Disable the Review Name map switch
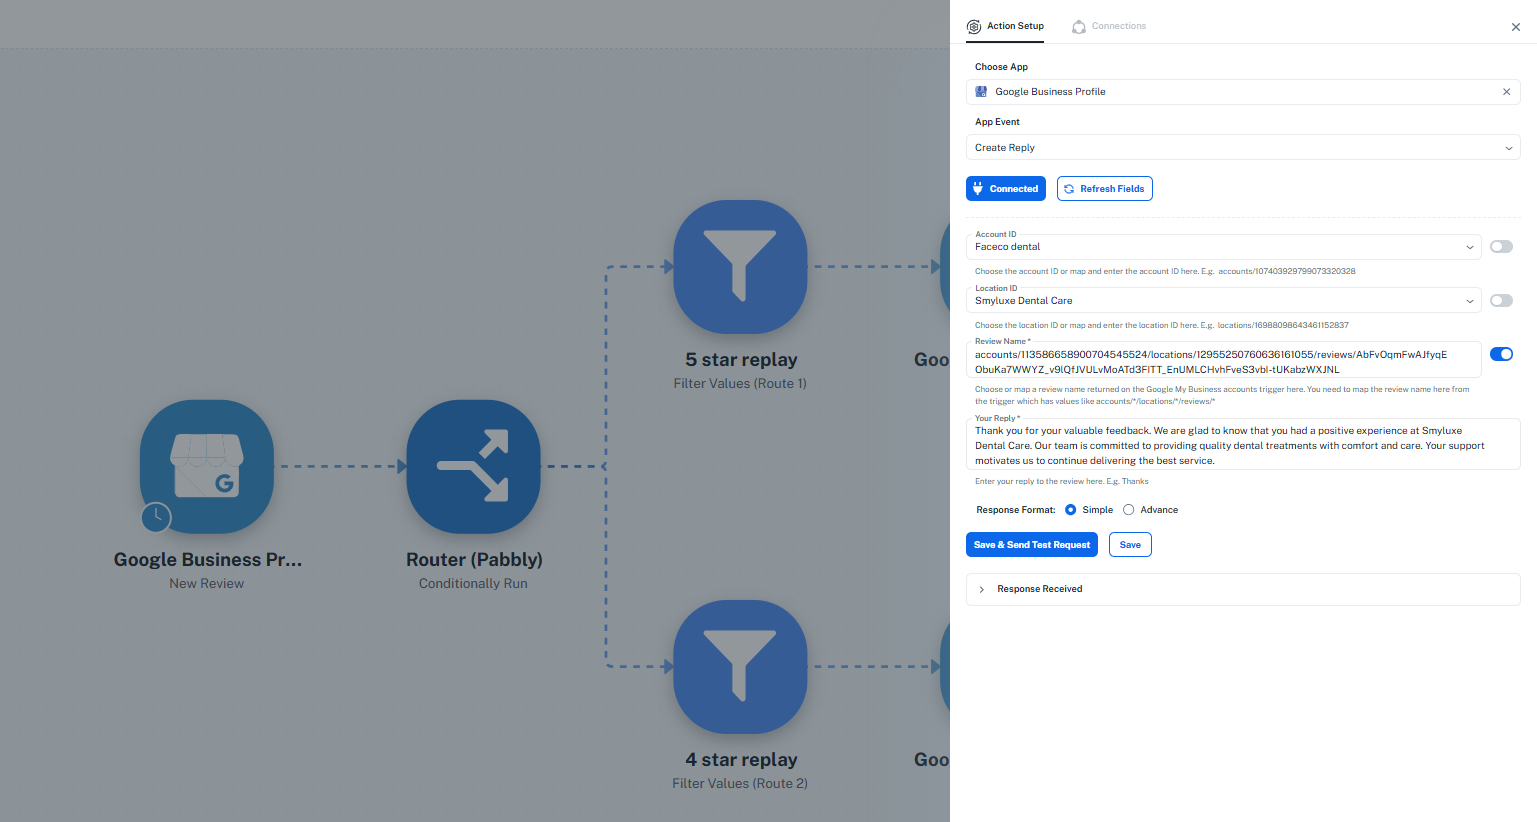This screenshot has width=1537, height=822. click(x=1501, y=354)
